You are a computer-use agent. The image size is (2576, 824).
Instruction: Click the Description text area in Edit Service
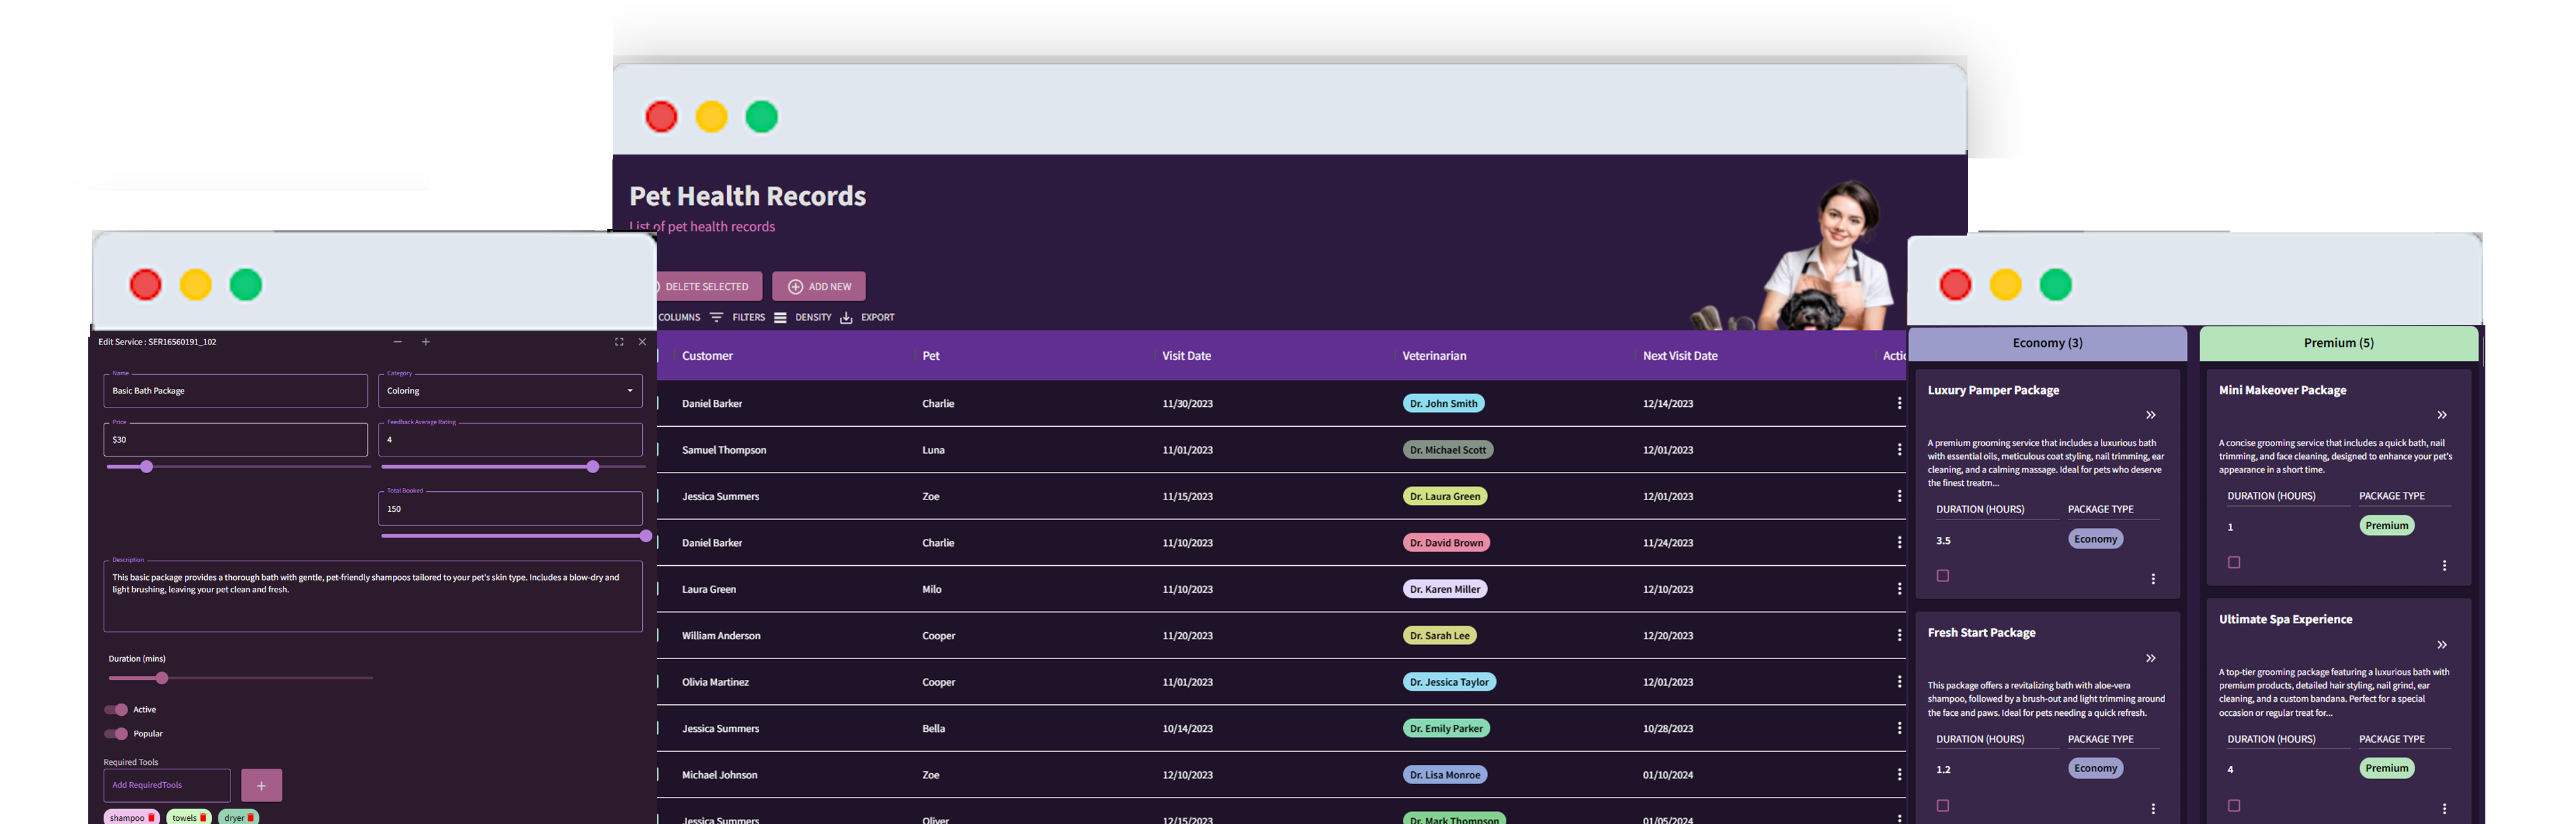[x=373, y=596]
